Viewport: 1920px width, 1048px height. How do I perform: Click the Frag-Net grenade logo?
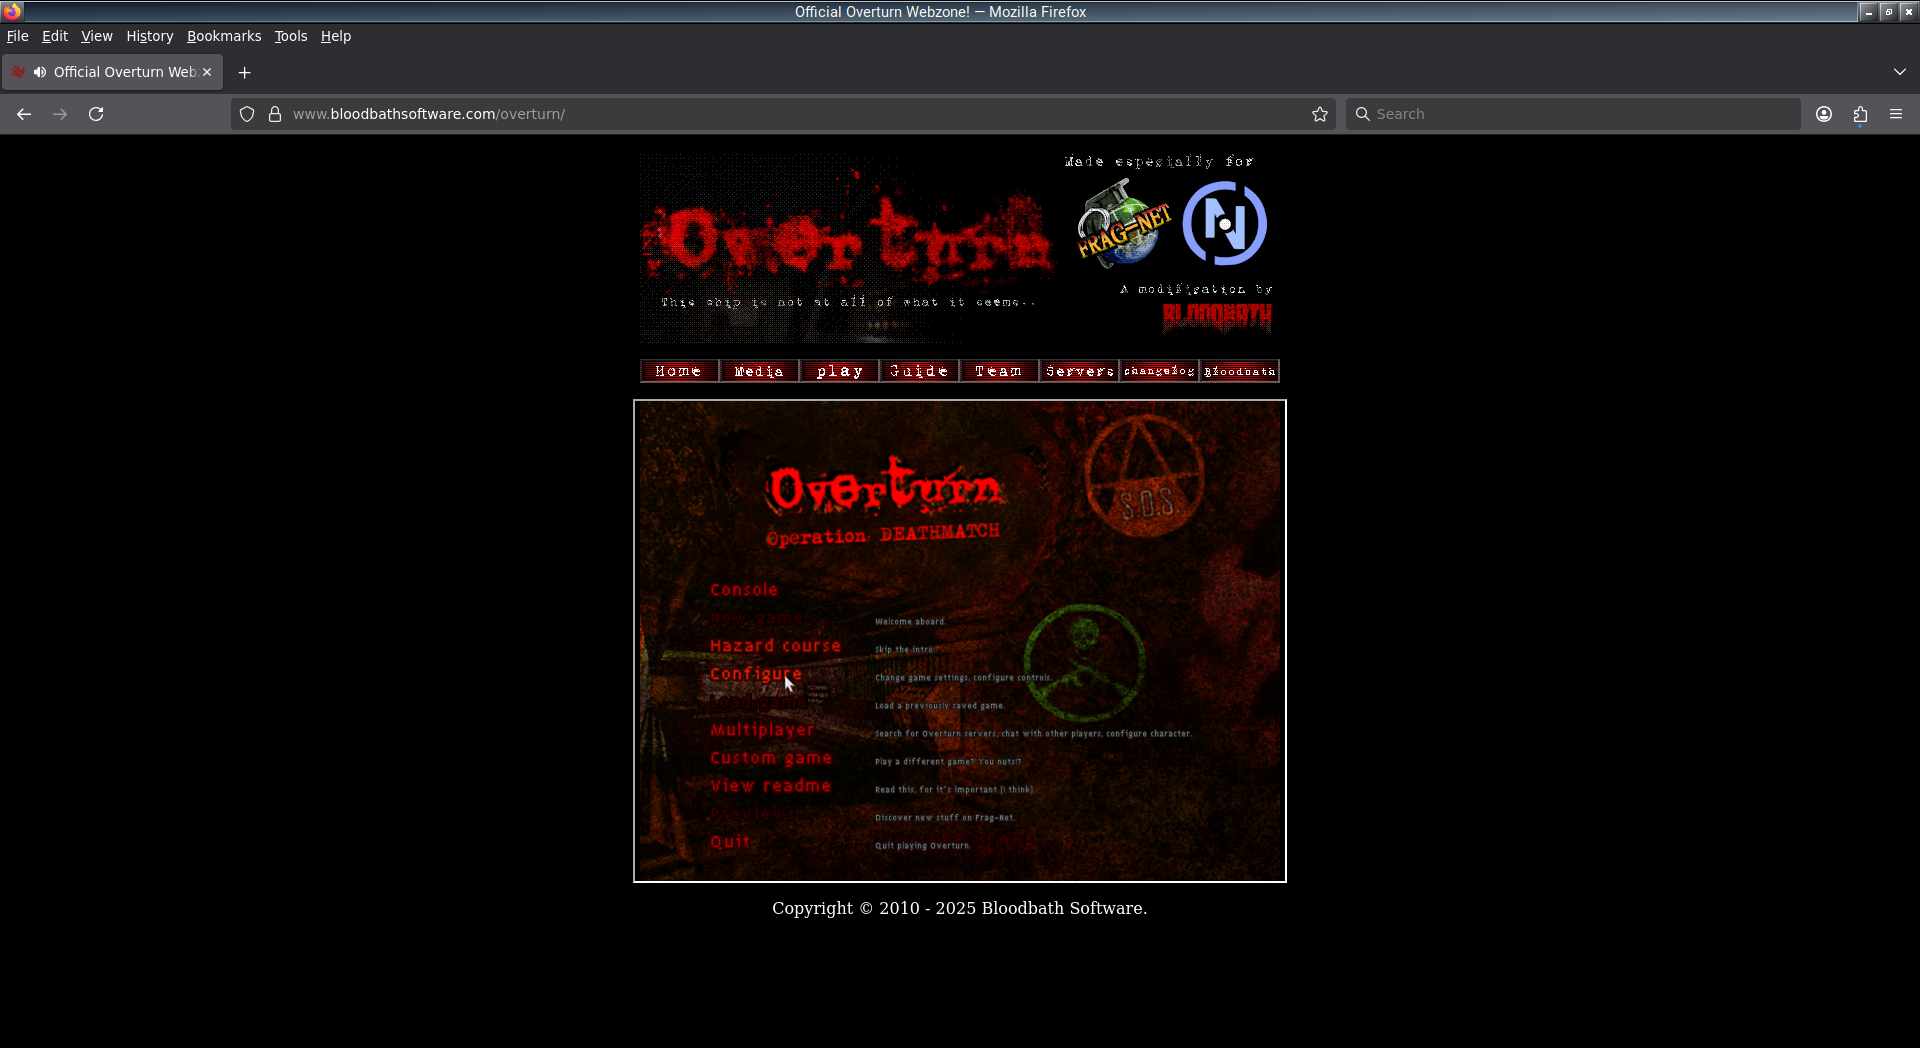[1123, 224]
